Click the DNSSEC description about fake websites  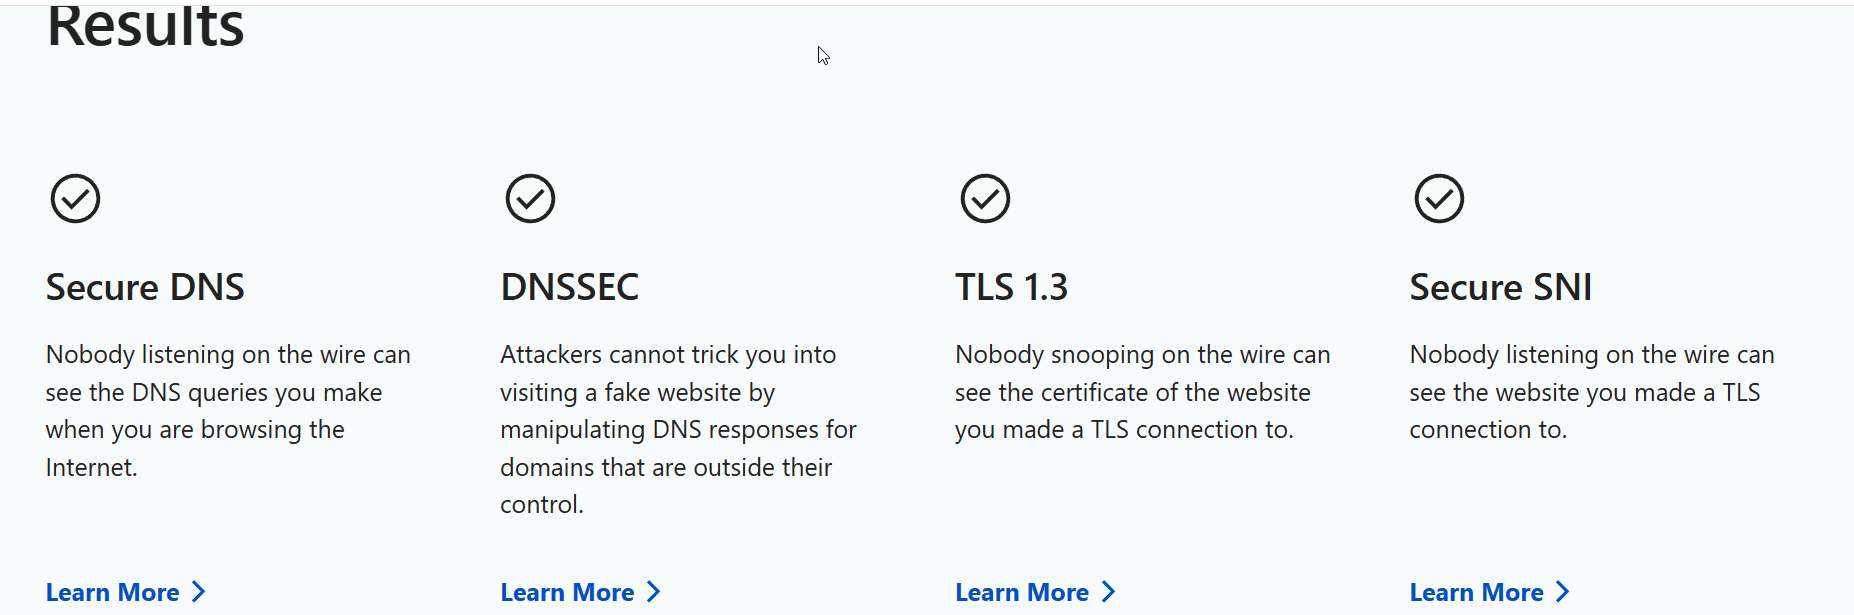click(x=678, y=429)
